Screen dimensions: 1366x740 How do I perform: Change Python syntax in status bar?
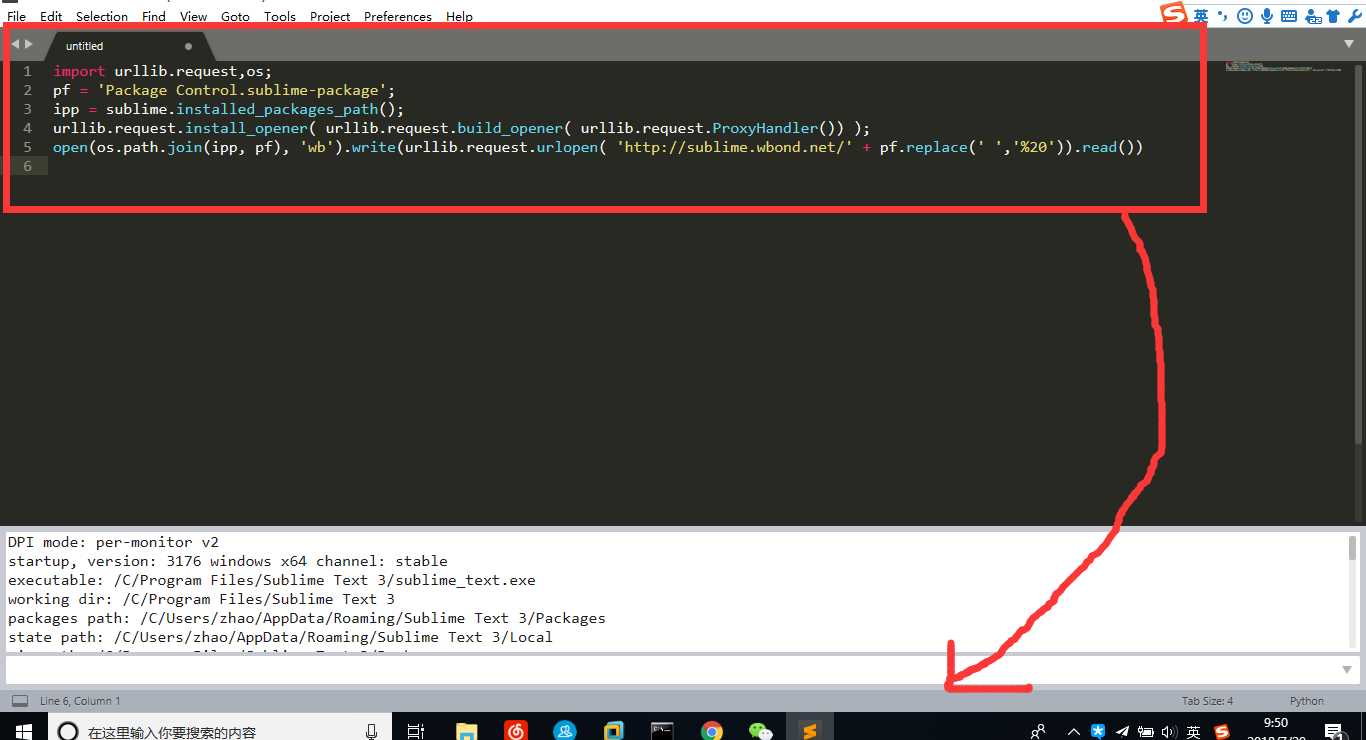pyautogui.click(x=1306, y=701)
